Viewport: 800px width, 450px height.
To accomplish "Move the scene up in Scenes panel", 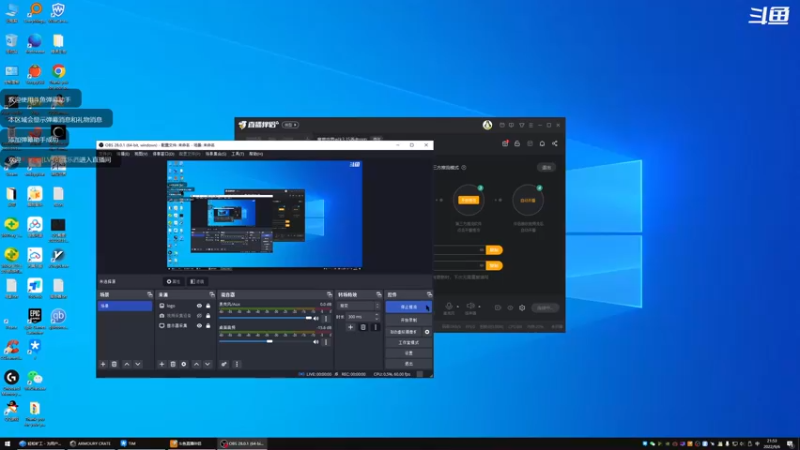I will click(127, 364).
